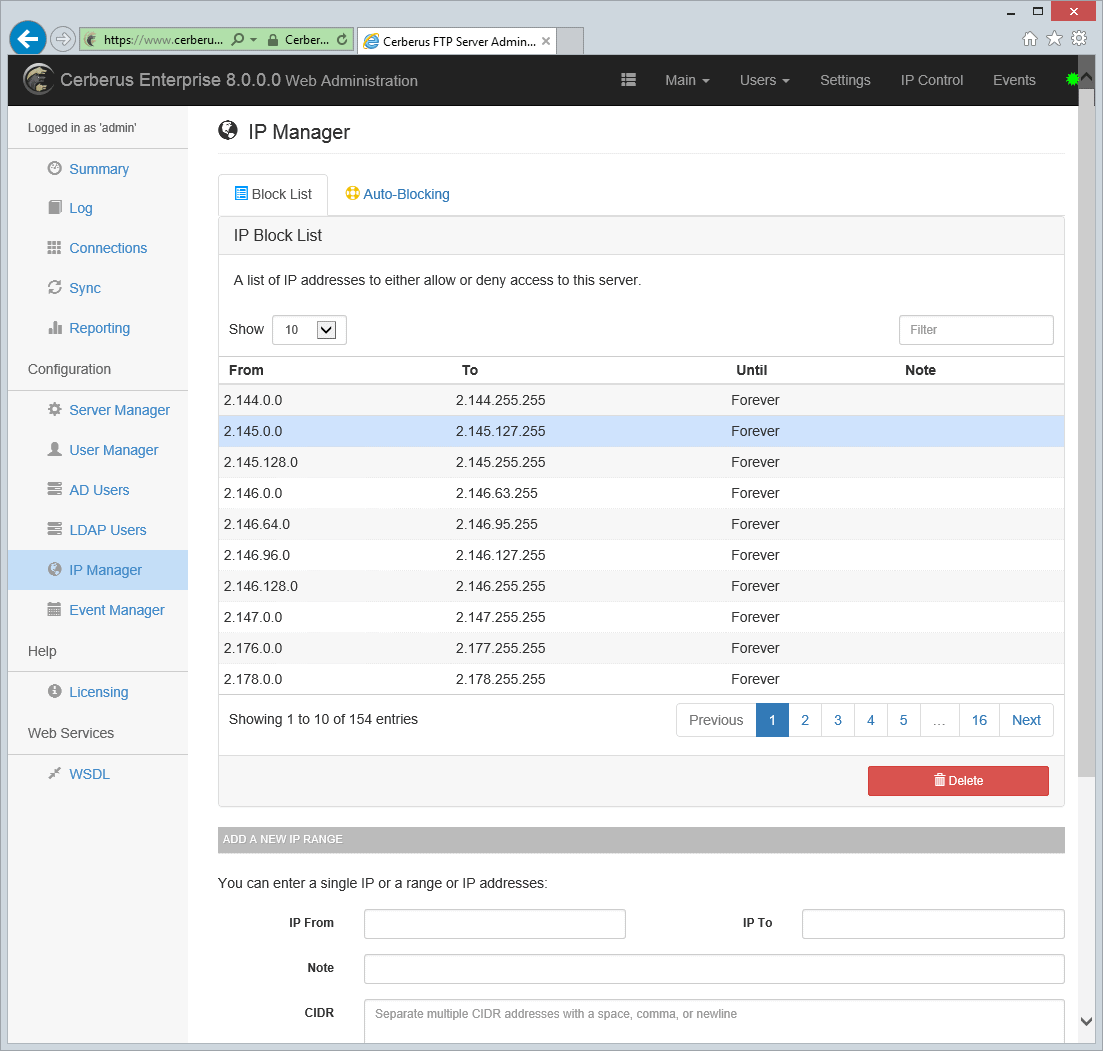Open Settings in top navbar

(845, 80)
